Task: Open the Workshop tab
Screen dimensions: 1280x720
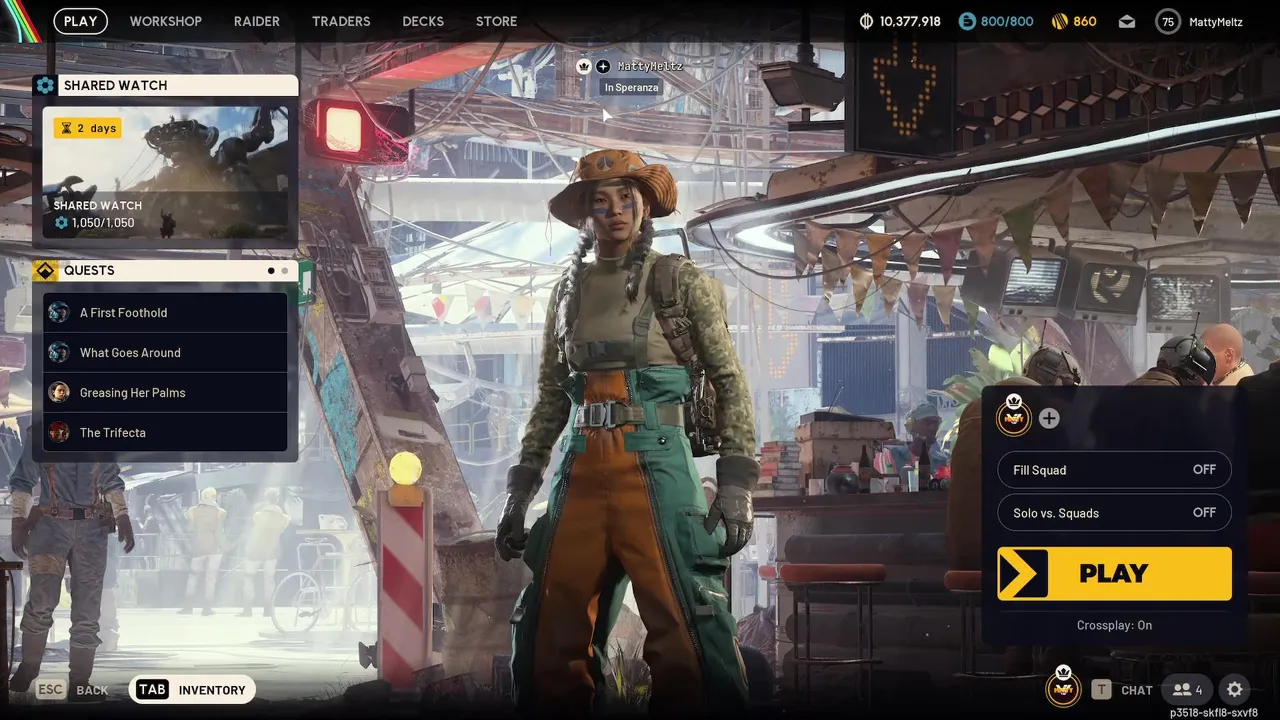Action: (x=165, y=21)
